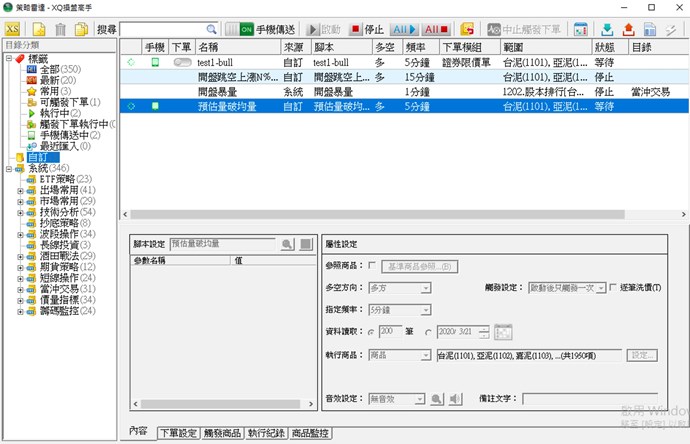Click the trash delete icon in toolbar
Image resolution: width=690 pixels, height=444 pixels.
(x=59, y=29)
